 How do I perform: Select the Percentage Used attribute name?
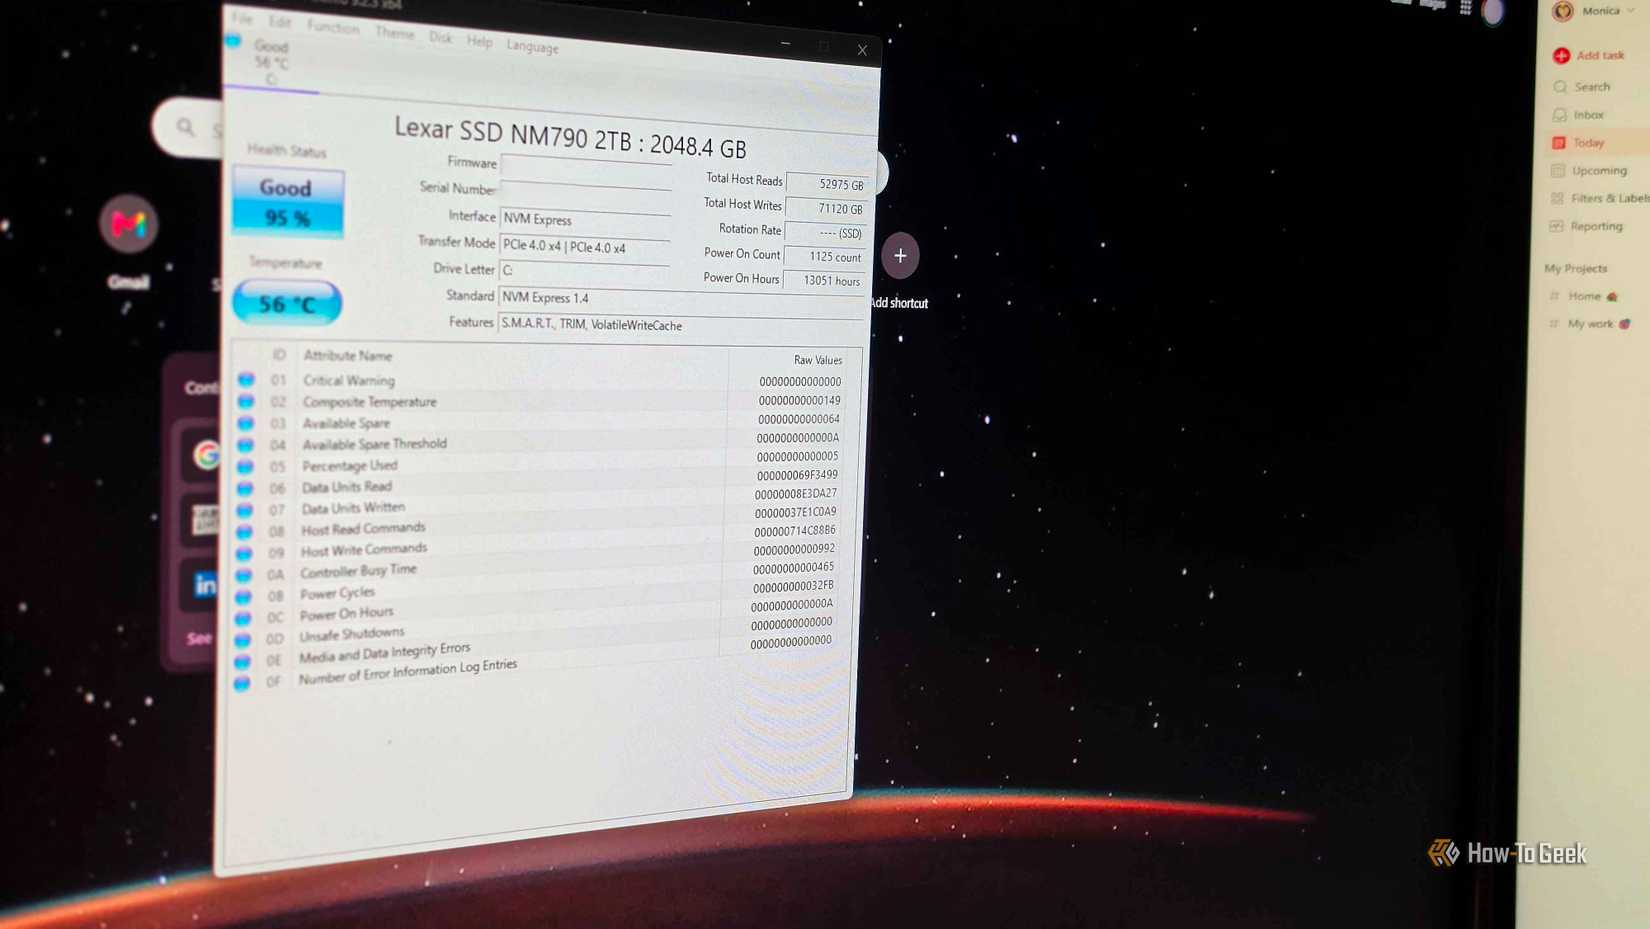tap(350, 466)
